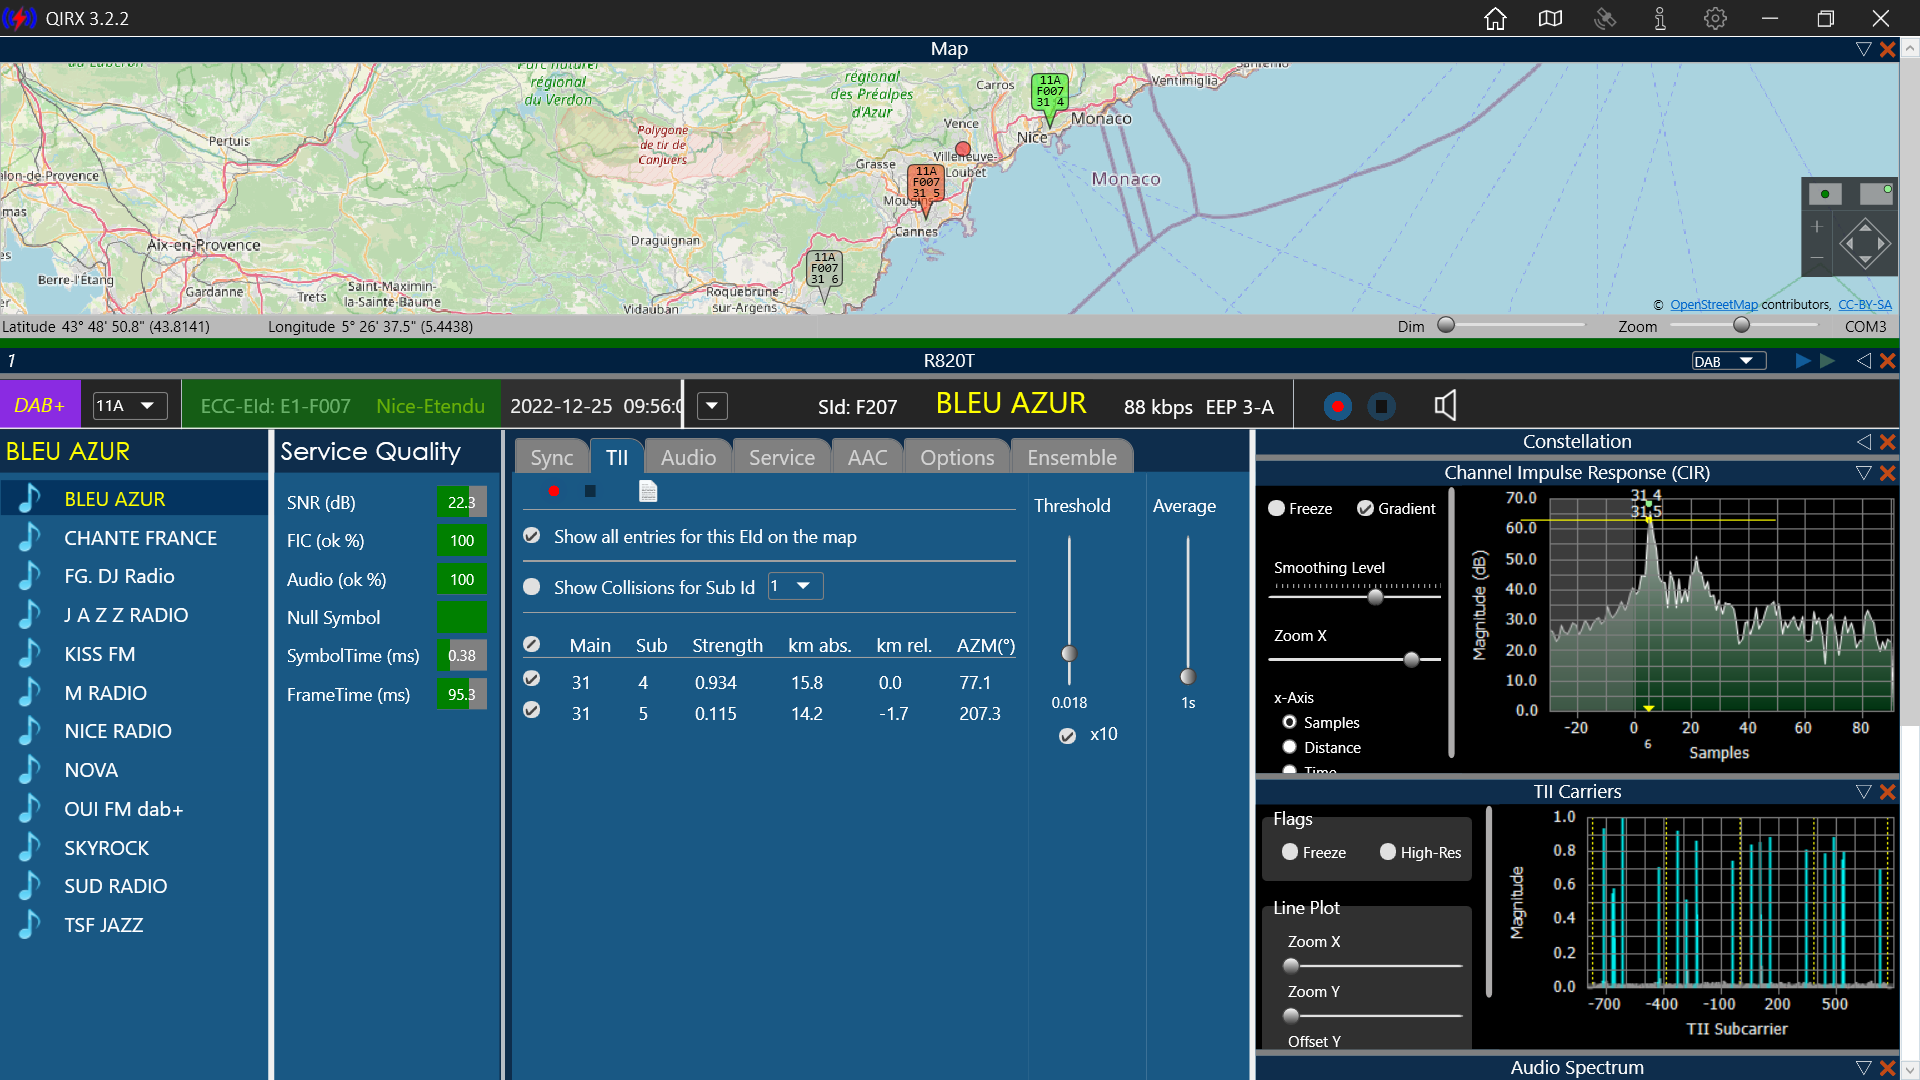Collapse the TII Carriers panel triangle
The image size is (1920, 1080).
(x=1864, y=792)
